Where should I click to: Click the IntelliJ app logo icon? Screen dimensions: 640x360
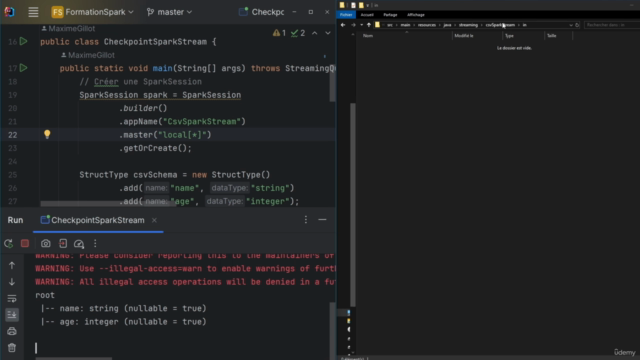pyautogui.click(x=9, y=12)
